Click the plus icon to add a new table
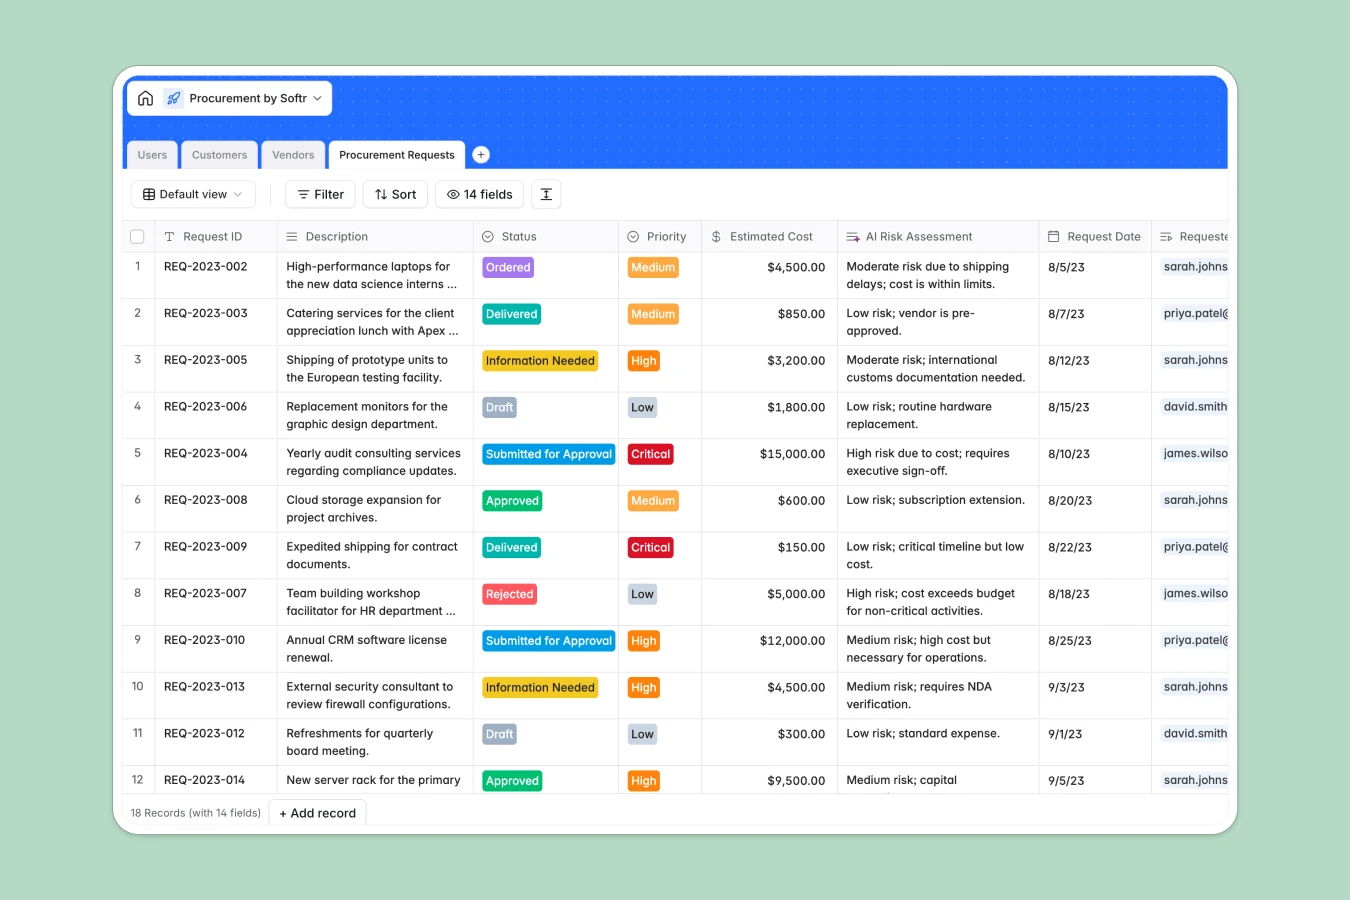The width and height of the screenshot is (1350, 900). tap(481, 154)
